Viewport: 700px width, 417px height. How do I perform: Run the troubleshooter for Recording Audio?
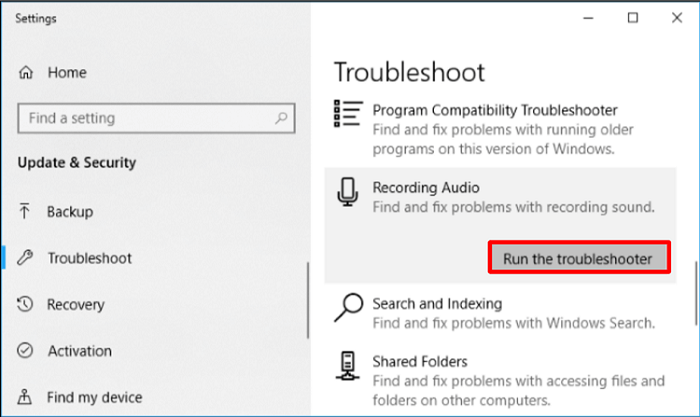click(577, 258)
